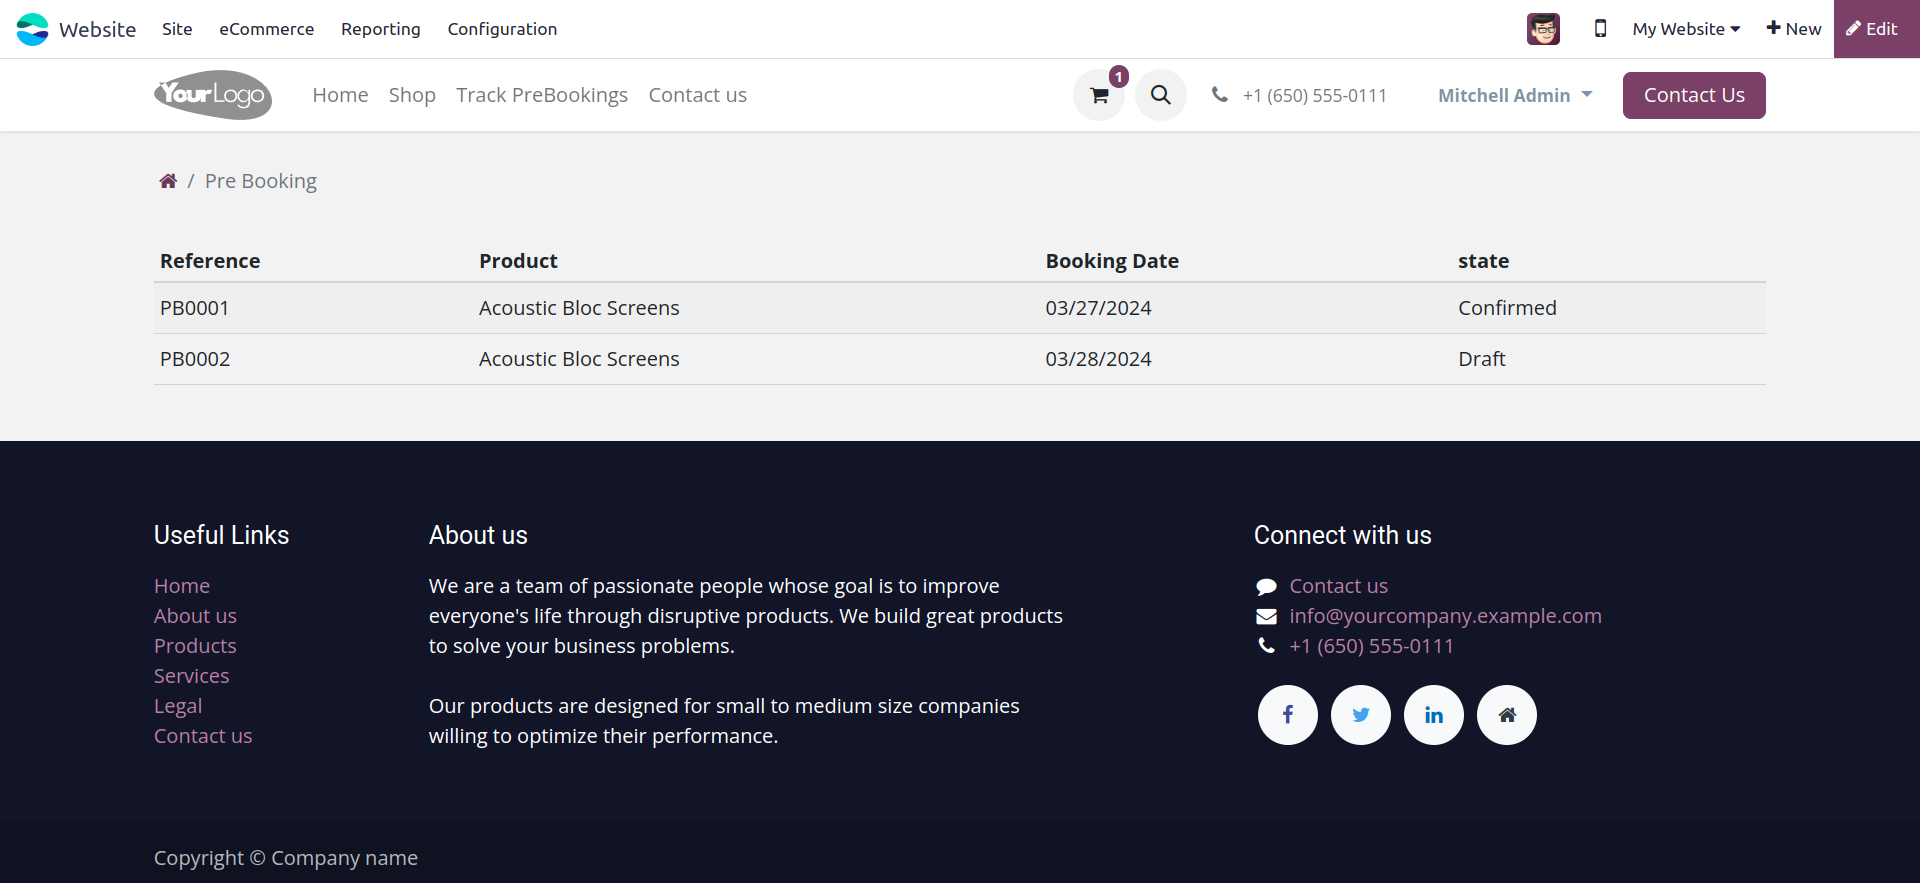
Task: Click the mobile preview phone icon
Action: 1600,29
